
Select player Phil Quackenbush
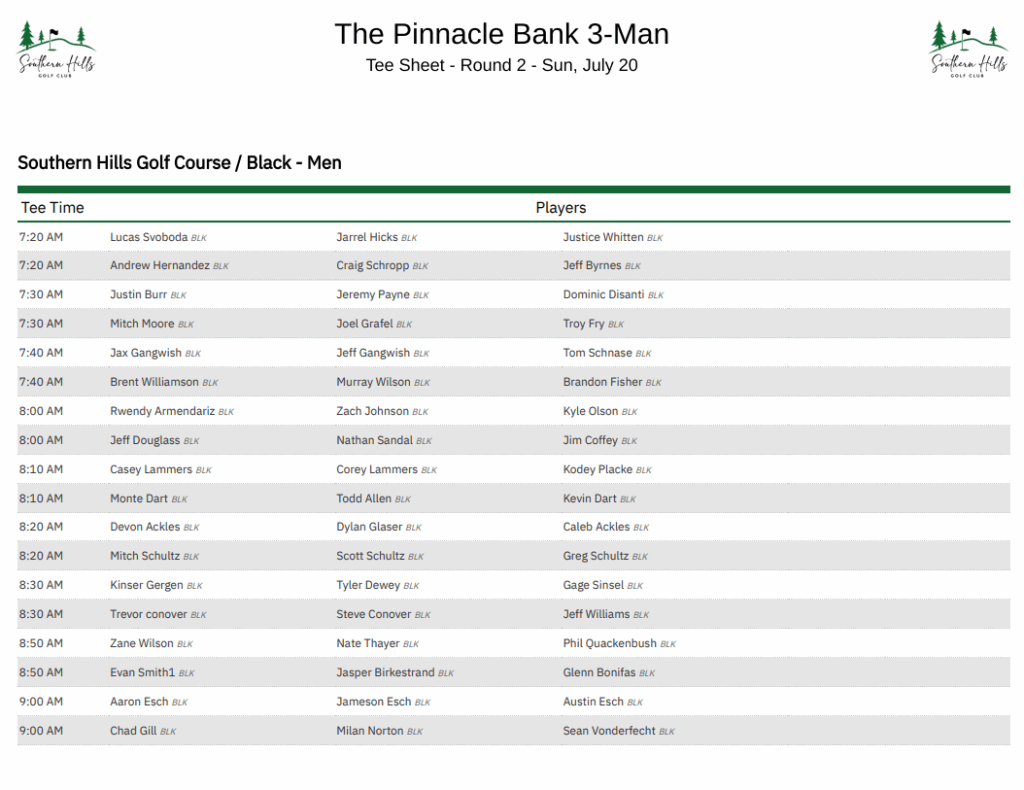click(x=610, y=643)
